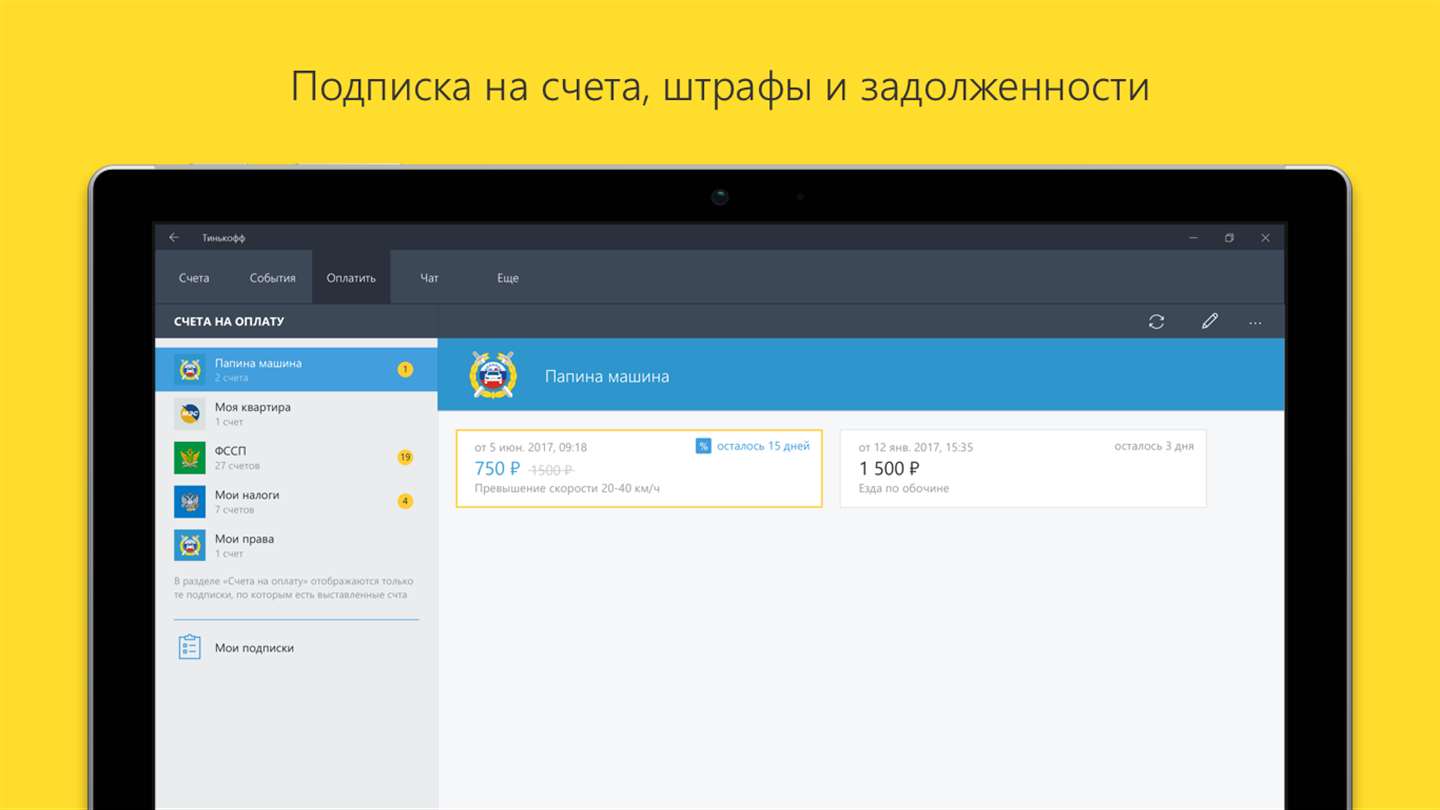Edit subscription with the pencil icon
This screenshot has width=1440, height=810.
click(1209, 322)
